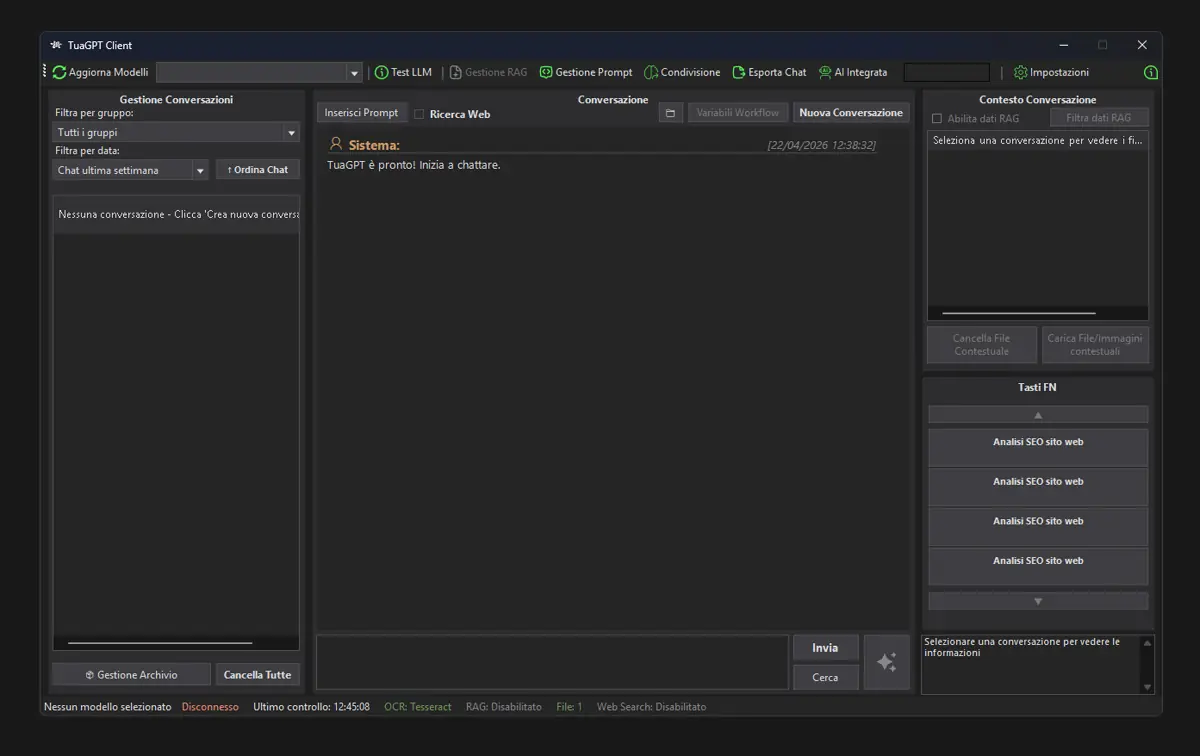Toggle the Abilita dati RAG checkbox

pyautogui.click(x=937, y=119)
